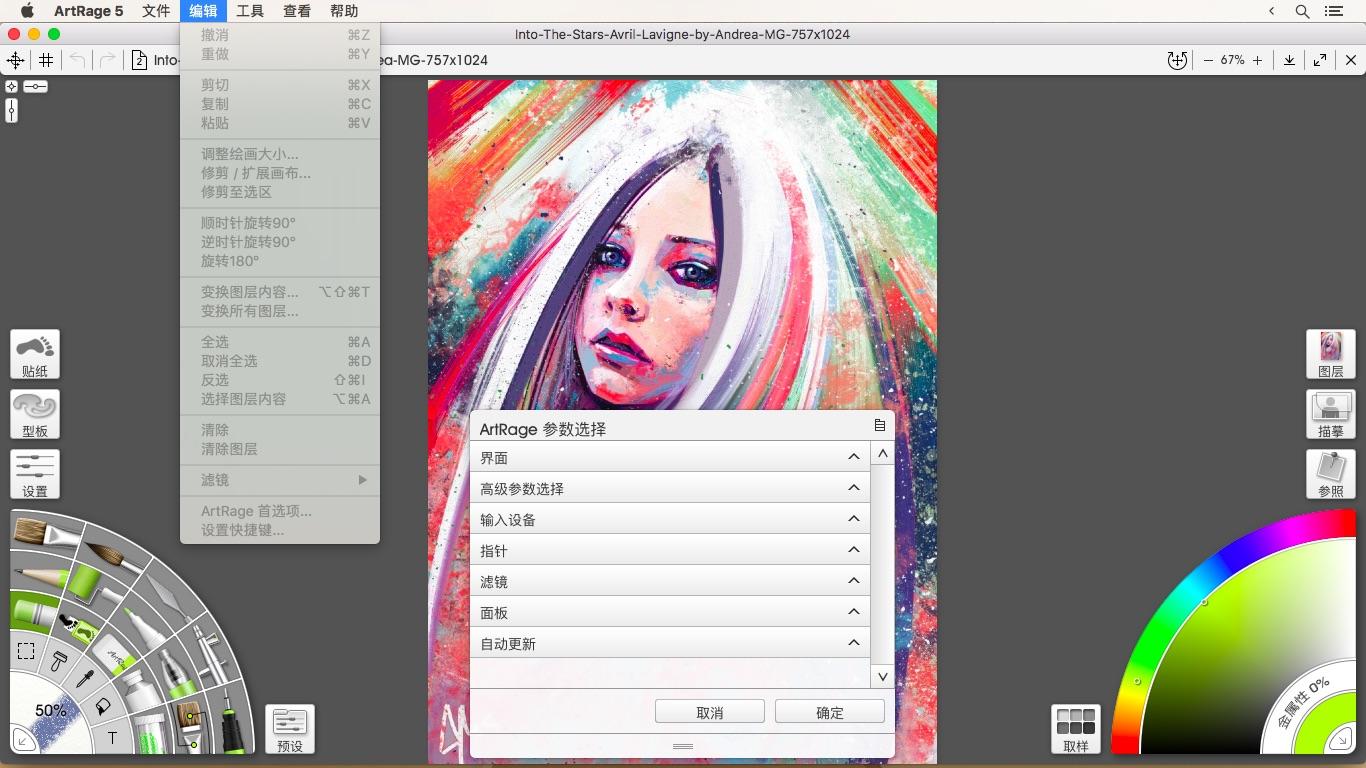Select the Text tool
This screenshot has height=768, width=1366.
pyautogui.click(x=112, y=739)
